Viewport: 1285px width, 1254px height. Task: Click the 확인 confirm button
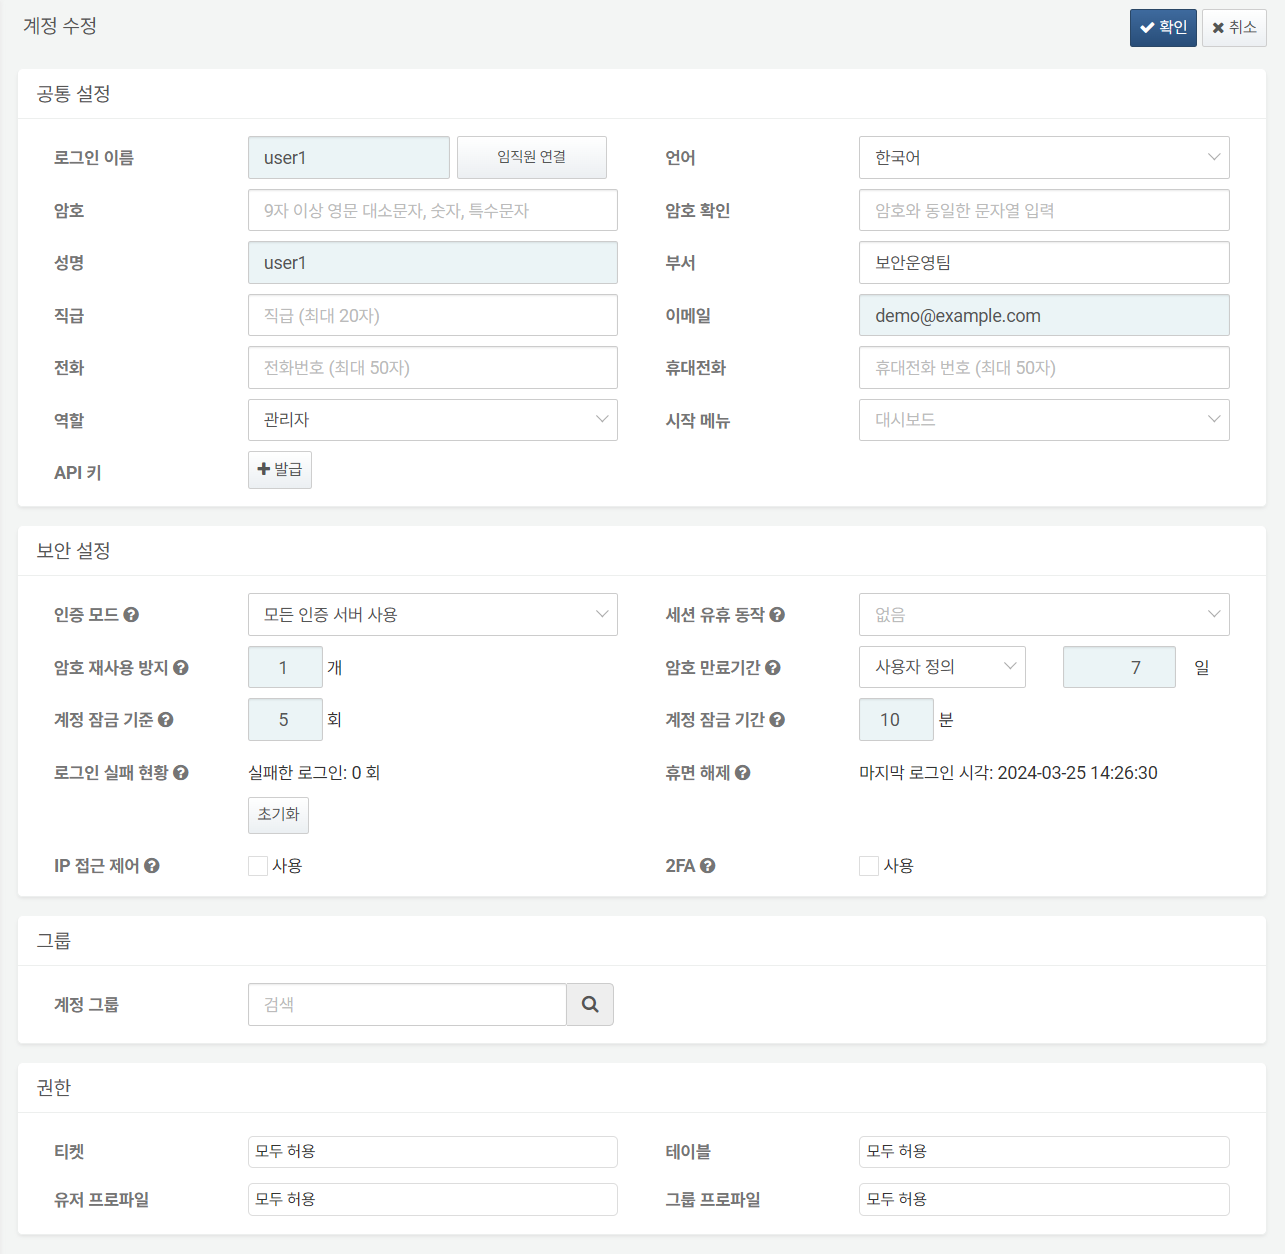pos(1163,28)
